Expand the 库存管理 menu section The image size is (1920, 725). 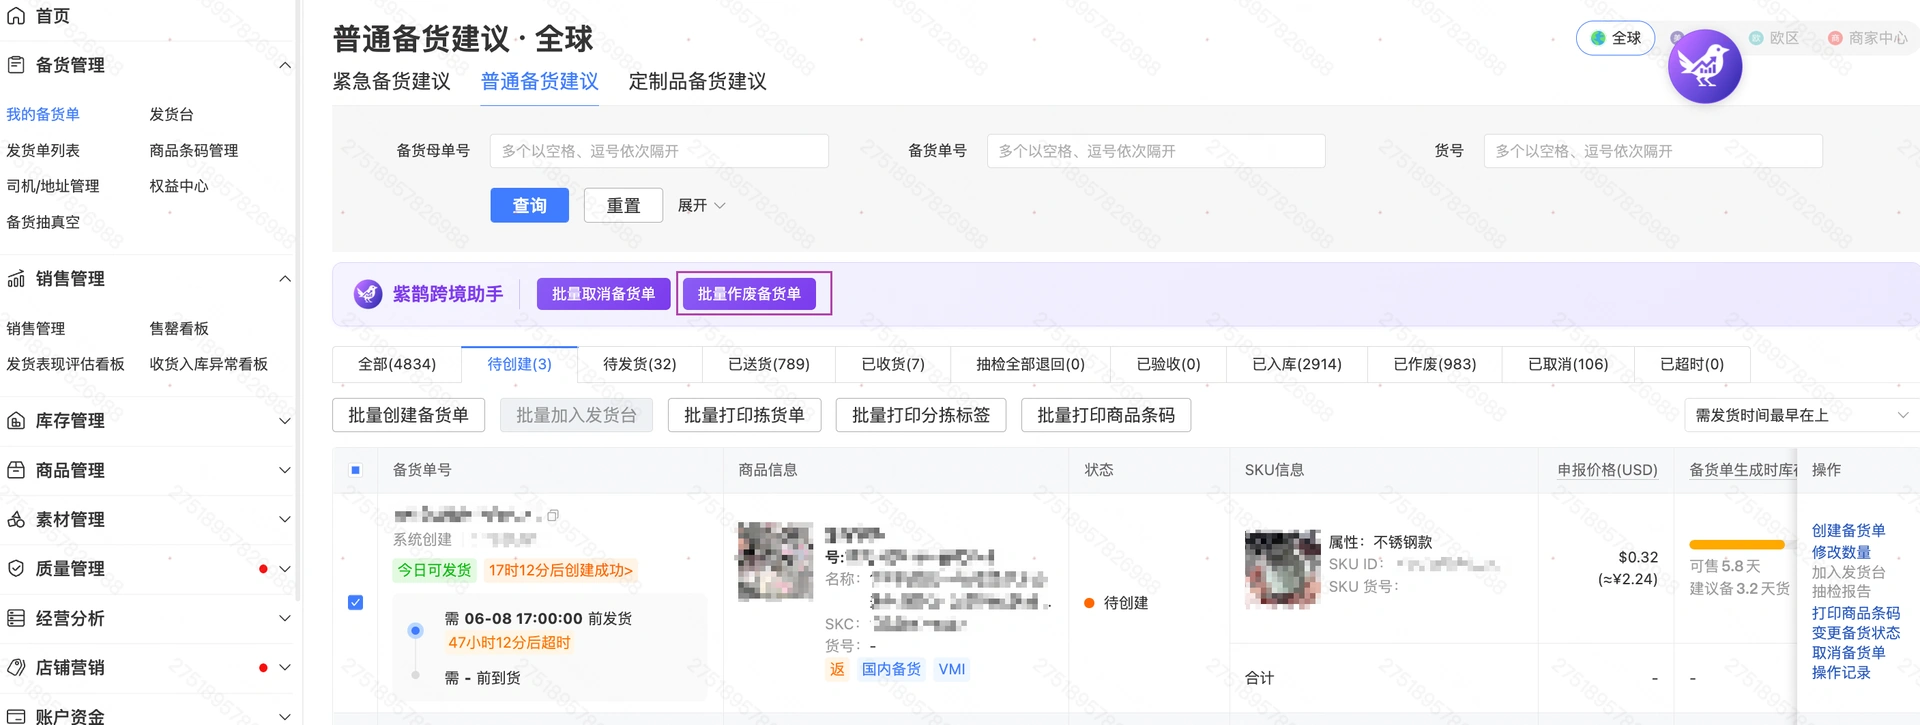point(284,421)
